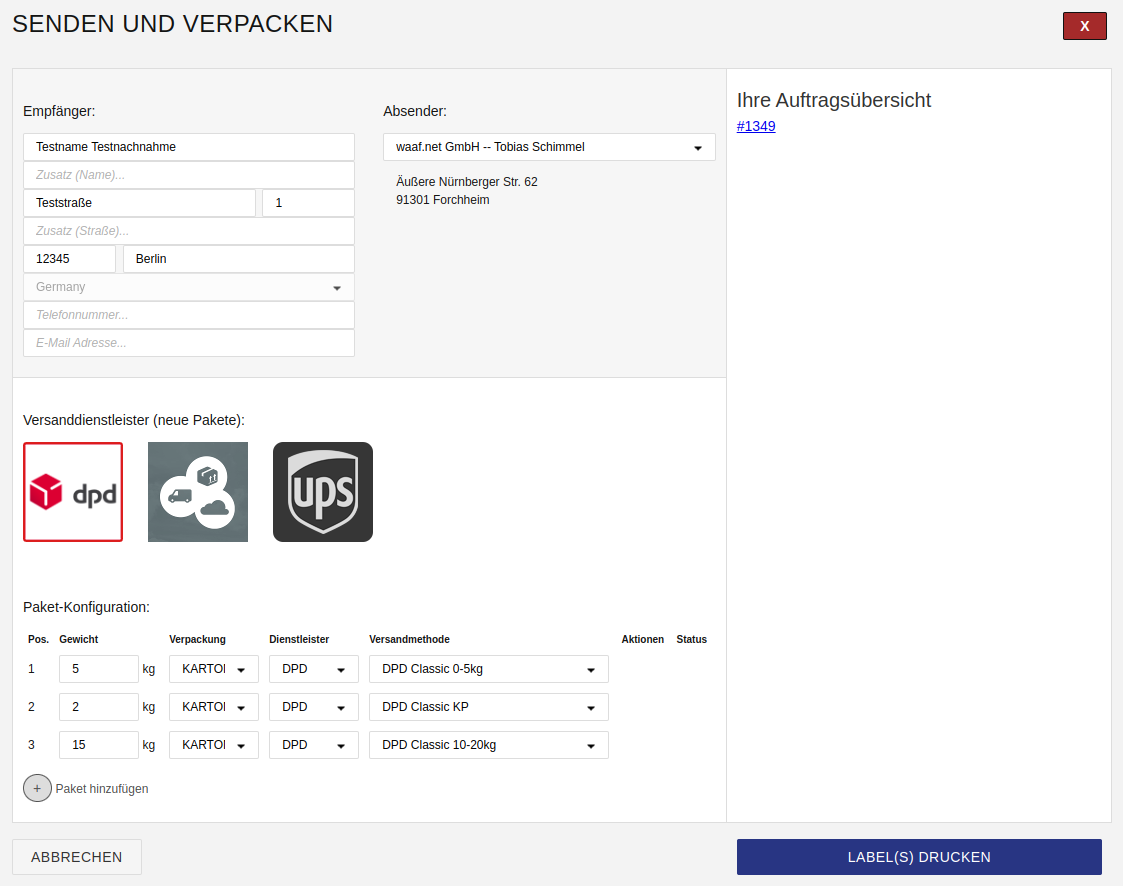The image size is (1123, 886).
Task: Edit the postal code field 12345
Action: pyautogui.click(x=69, y=259)
